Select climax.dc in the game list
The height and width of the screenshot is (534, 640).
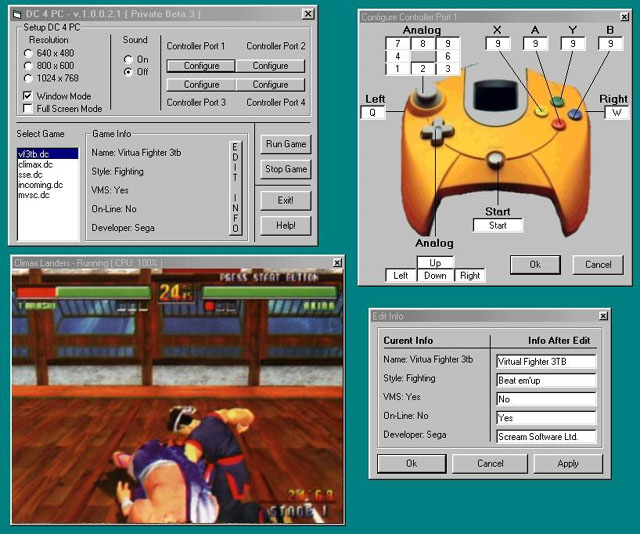tap(48, 165)
